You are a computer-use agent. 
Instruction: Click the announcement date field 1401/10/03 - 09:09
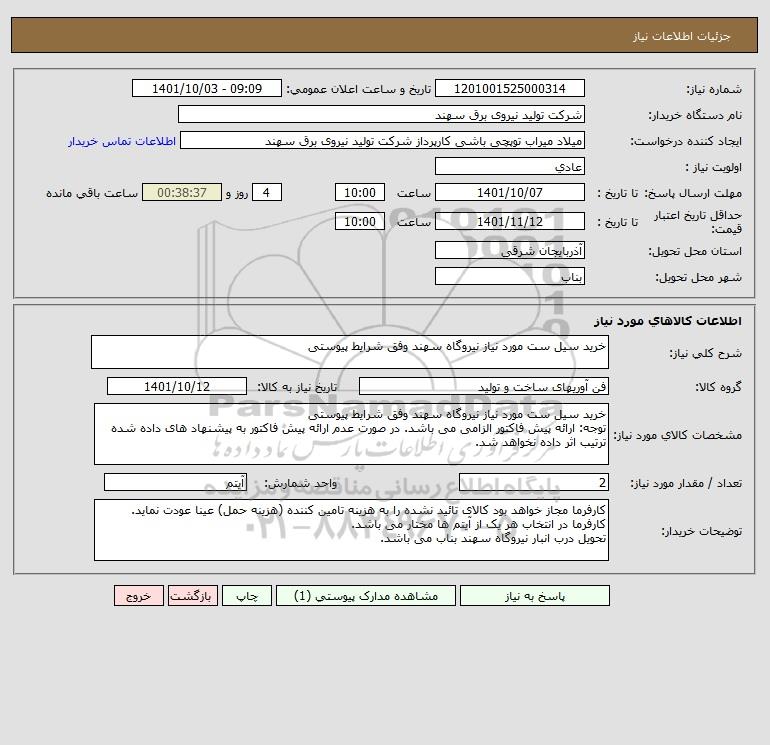point(207,88)
